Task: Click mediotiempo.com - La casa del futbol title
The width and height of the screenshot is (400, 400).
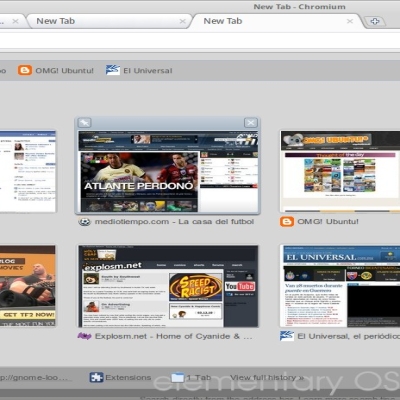Action: click(x=174, y=222)
